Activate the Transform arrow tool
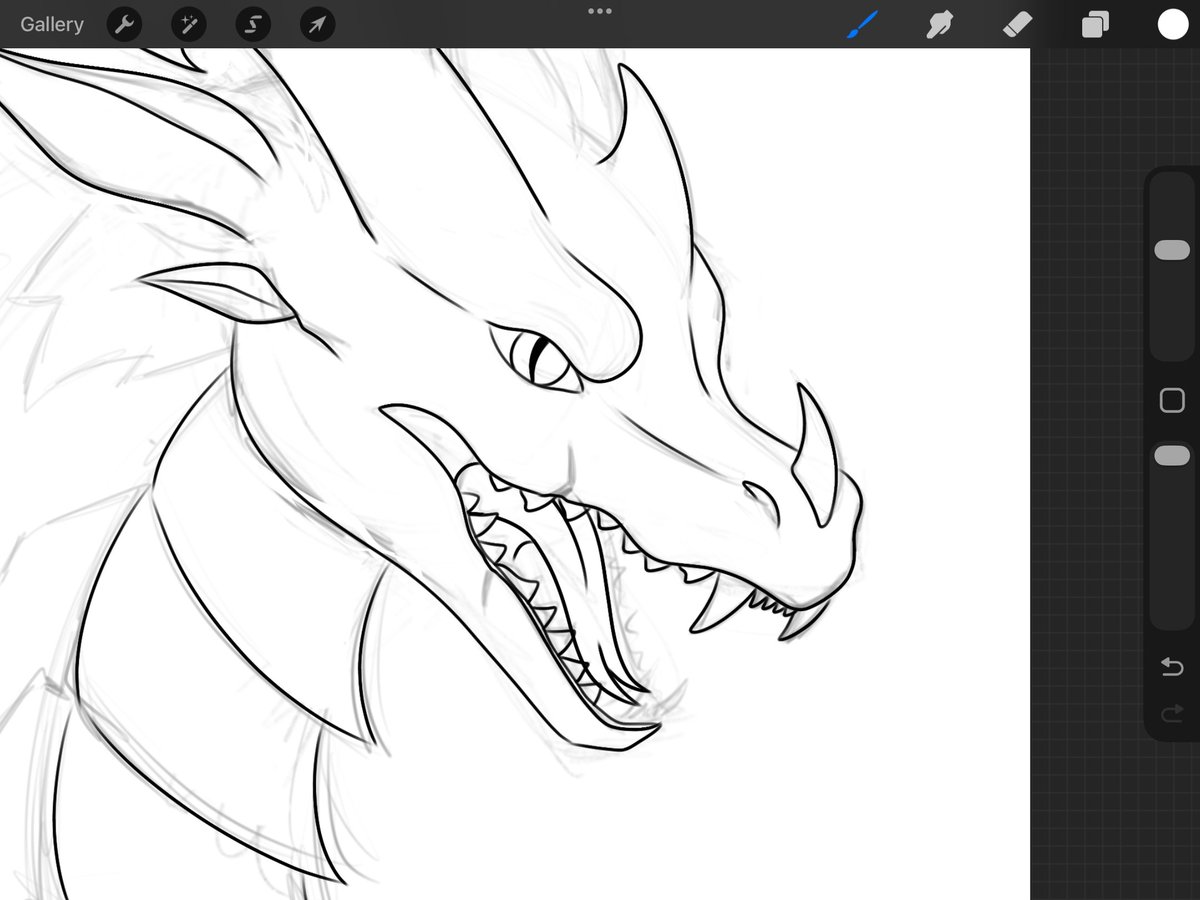1200x900 pixels. coord(317,25)
